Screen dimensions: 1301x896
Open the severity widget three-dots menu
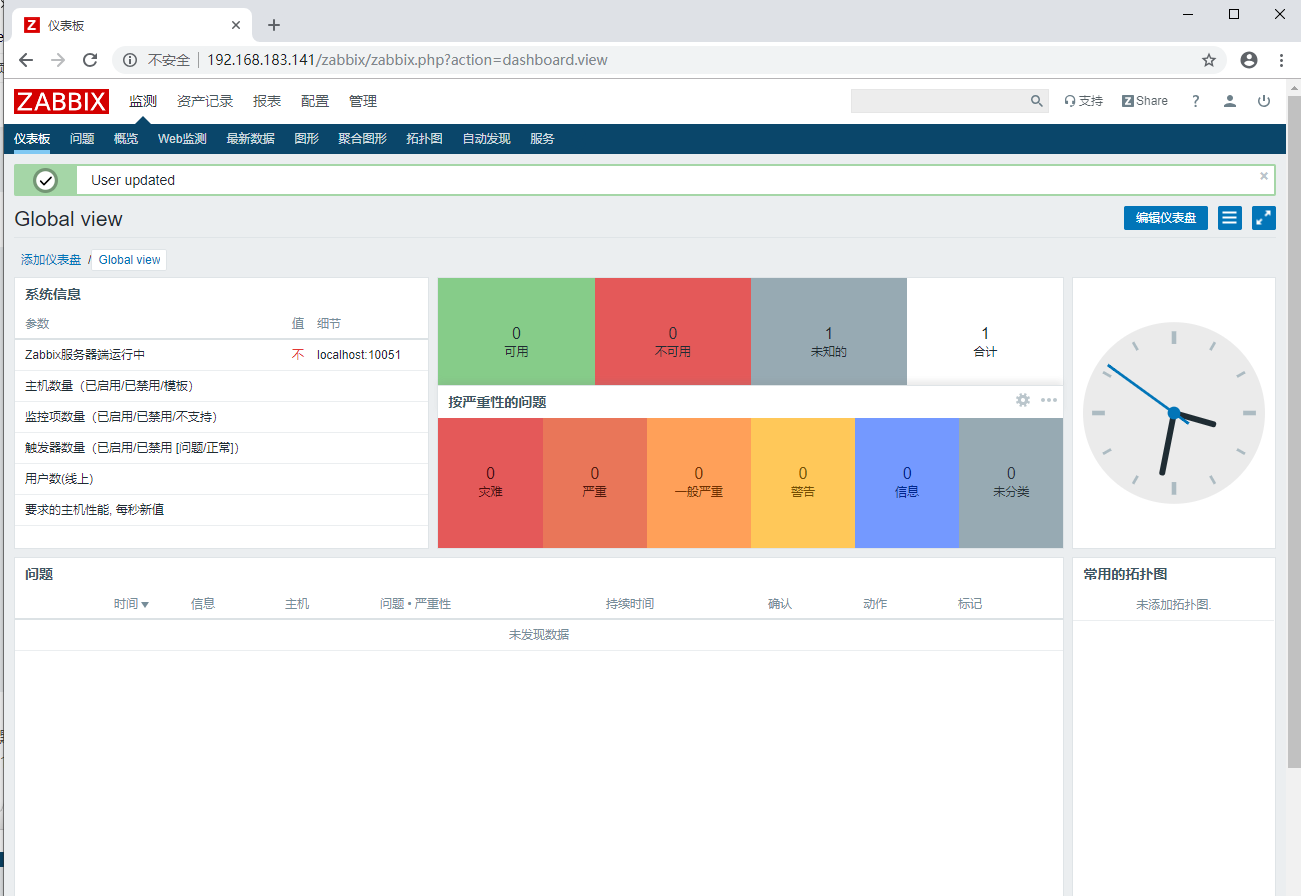pyautogui.click(x=1049, y=400)
